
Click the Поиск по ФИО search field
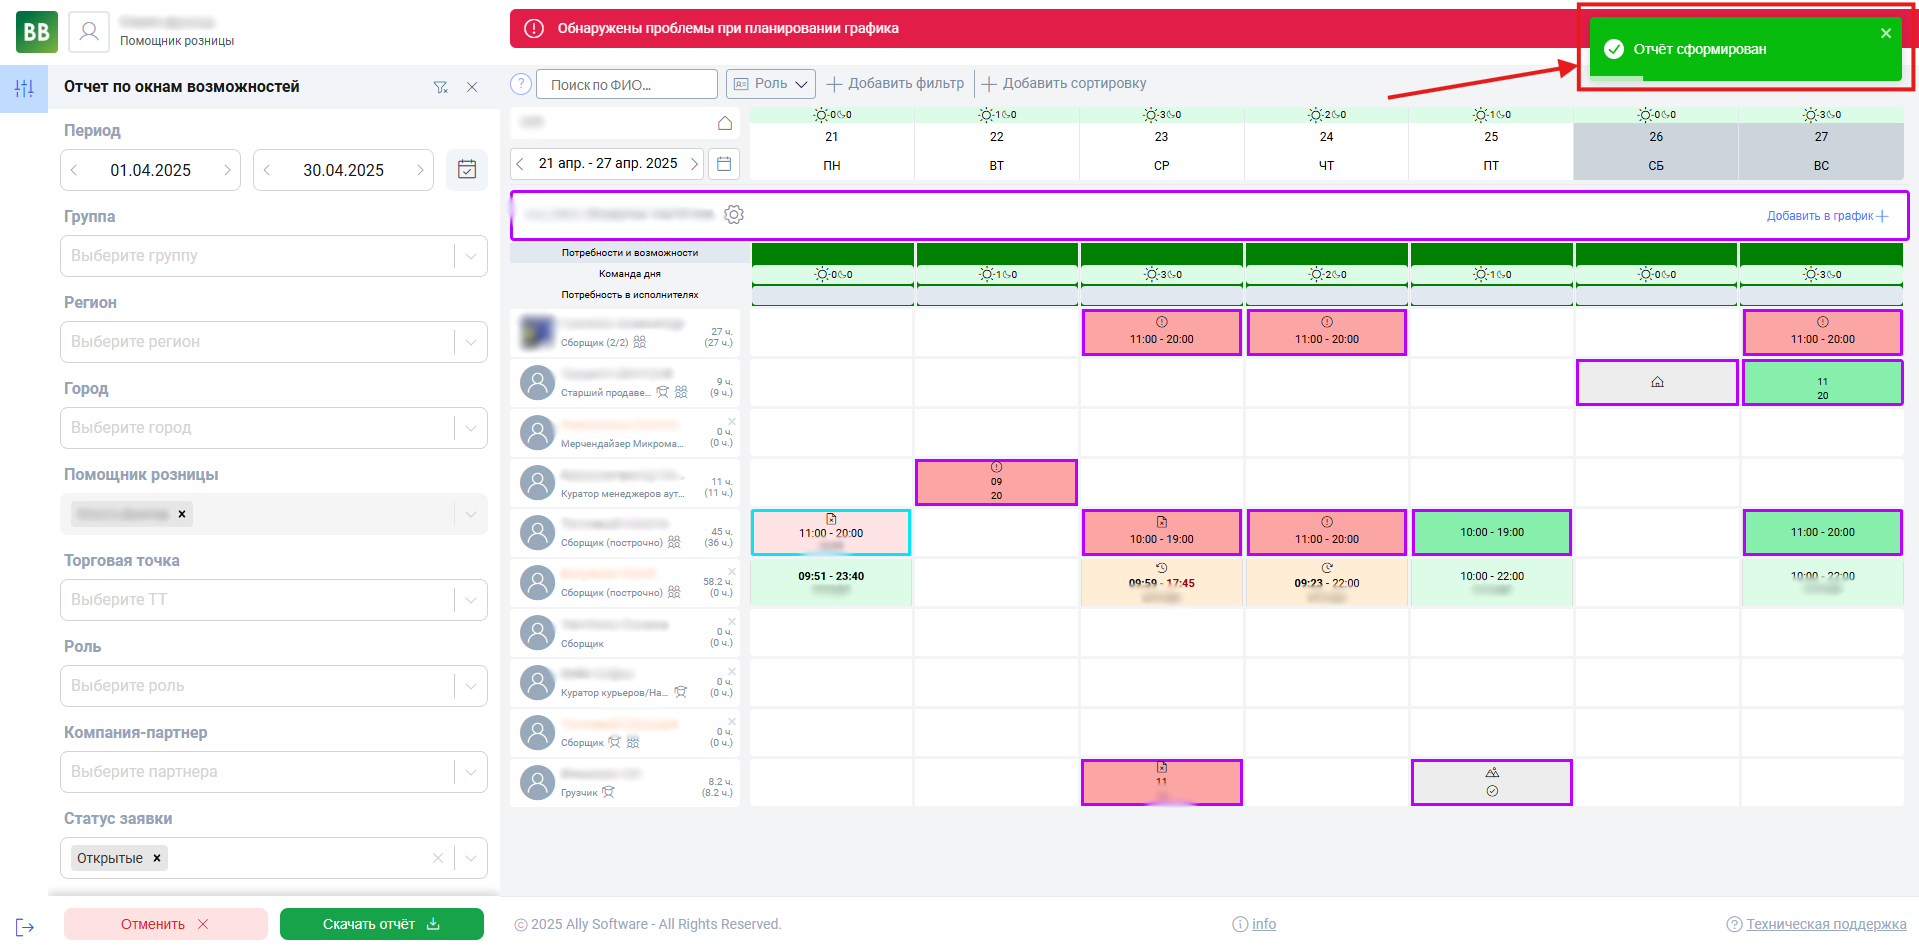pos(627,84)
